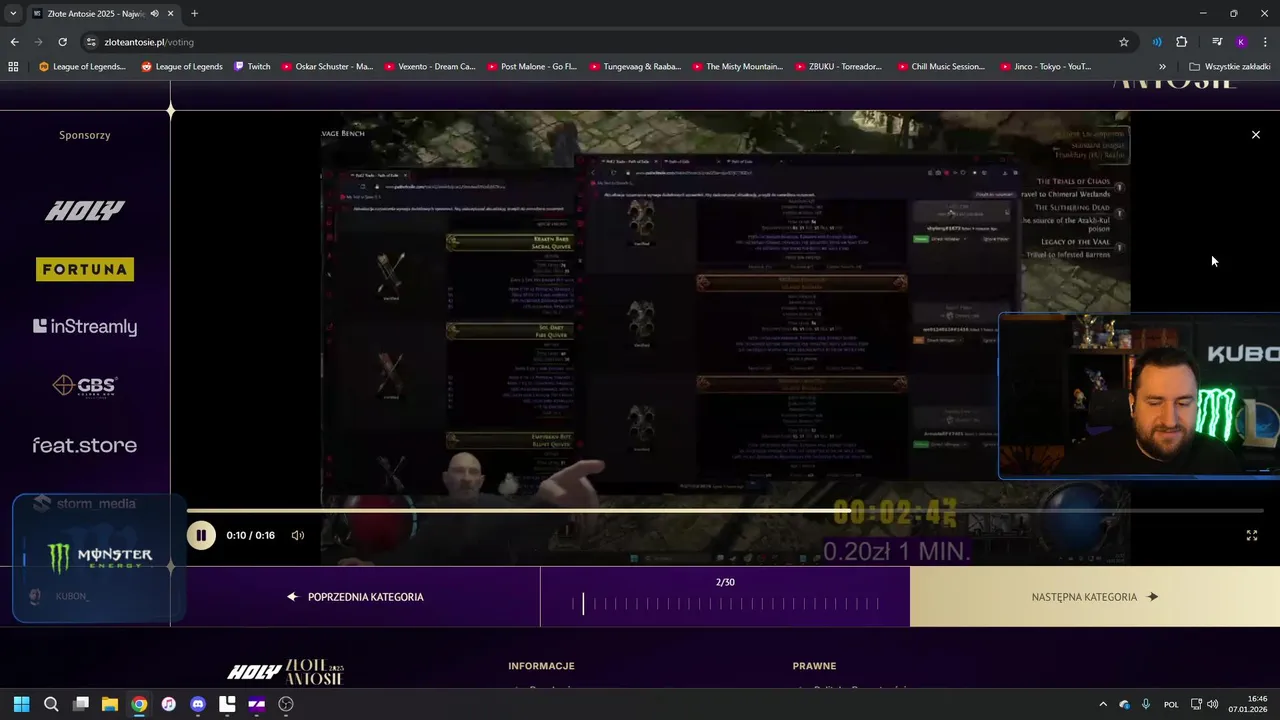This screenshot has width=1280, height=720.
Task: Enter fullscreen video mode
Action: 1251,535
